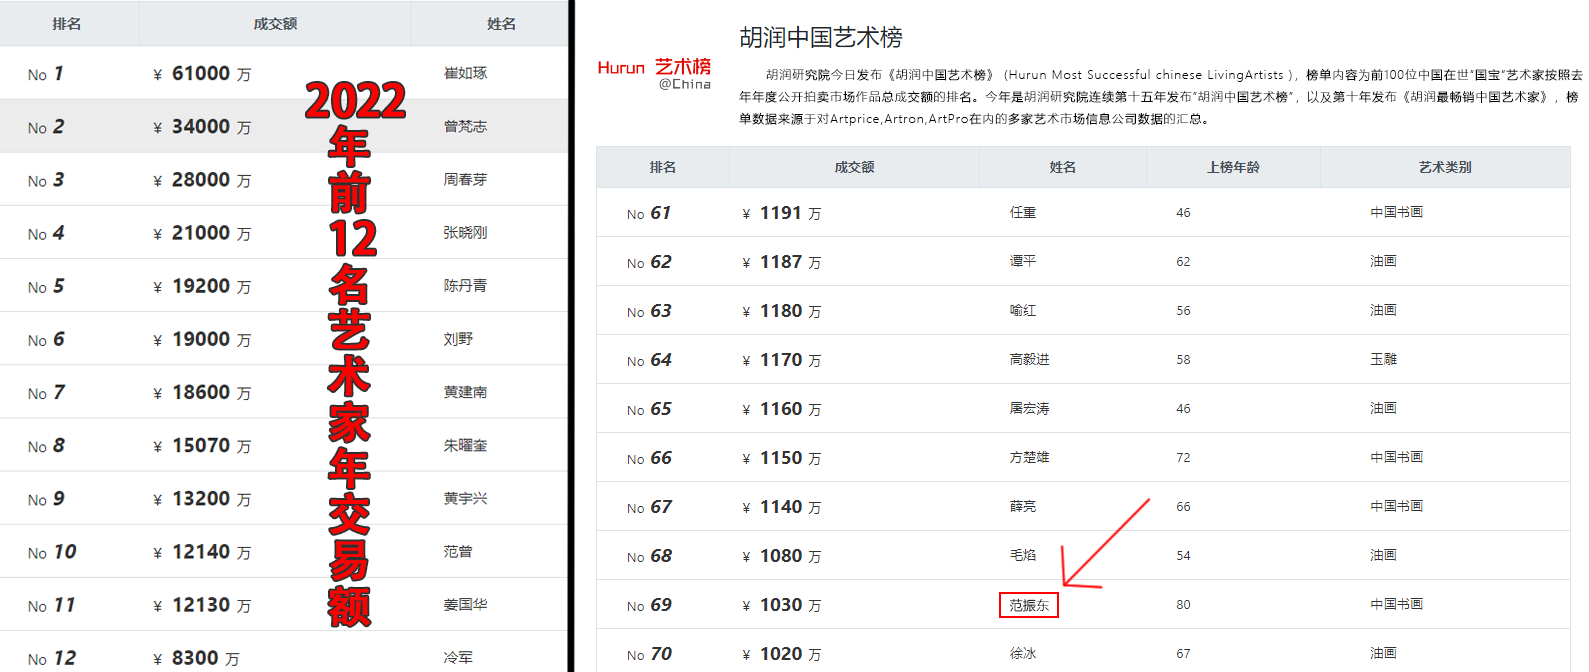Click age 80 in 范振东's row
Image resolution: width=1589 pixels, height=672 pixels.
(x=1183, y=605)
